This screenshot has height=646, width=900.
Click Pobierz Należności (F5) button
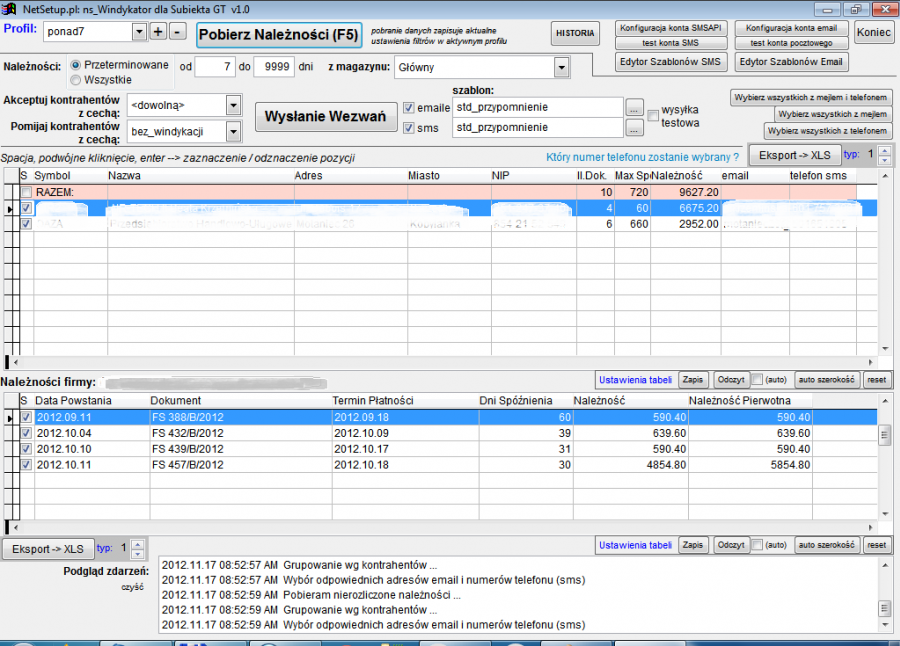279,35
